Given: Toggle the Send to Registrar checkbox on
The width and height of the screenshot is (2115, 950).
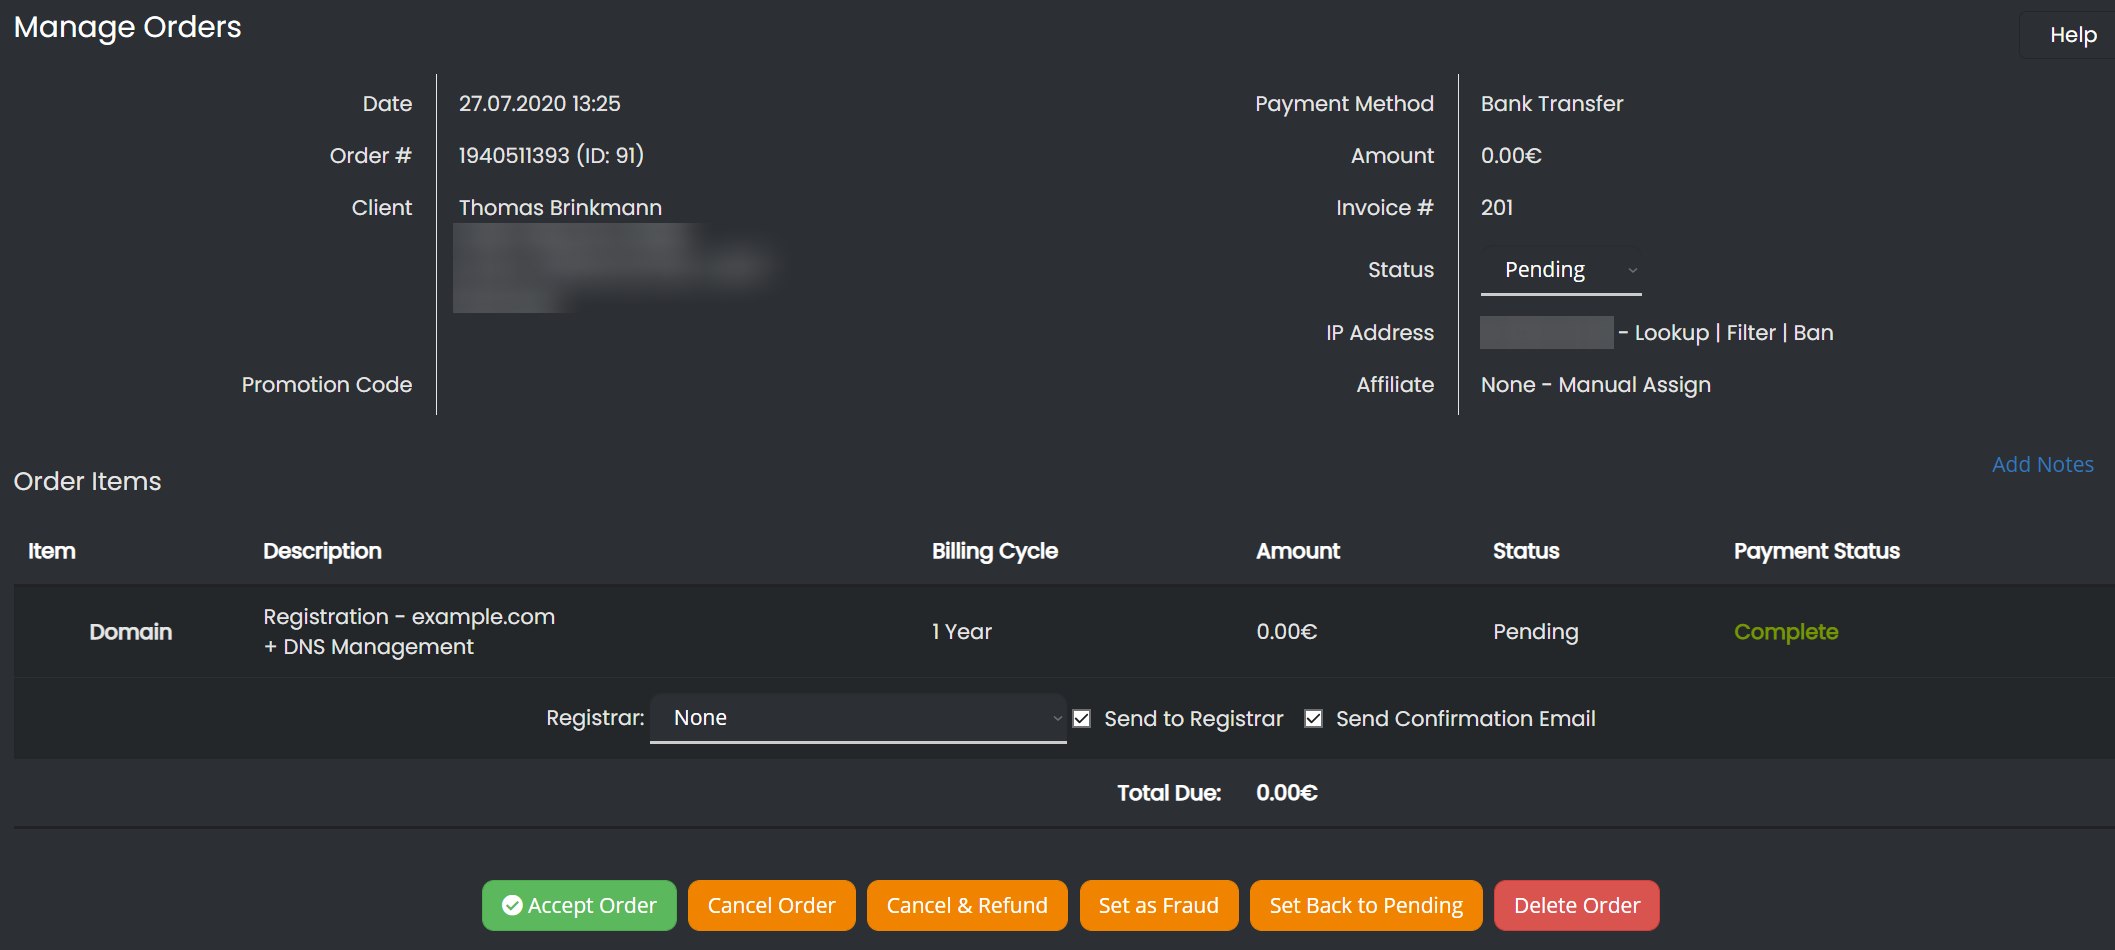Looking at the screenshot, I should pyautogui.click(x=1082, y=718).
